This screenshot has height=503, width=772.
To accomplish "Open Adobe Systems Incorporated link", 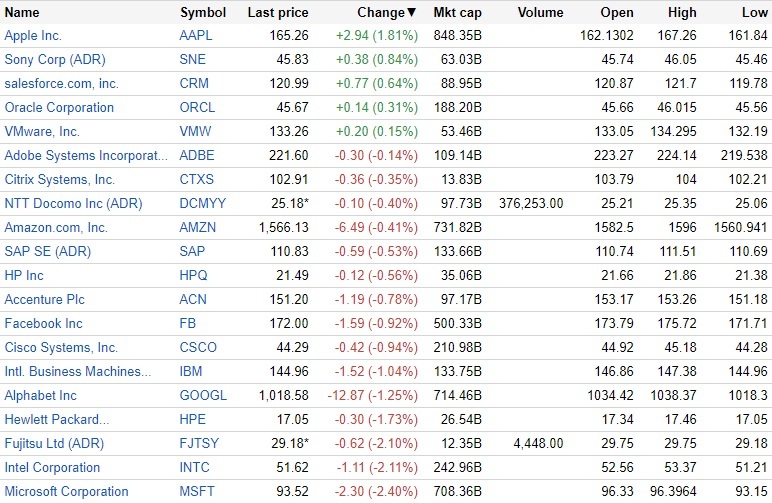I will pyautogui.click(x=86, y=155).
